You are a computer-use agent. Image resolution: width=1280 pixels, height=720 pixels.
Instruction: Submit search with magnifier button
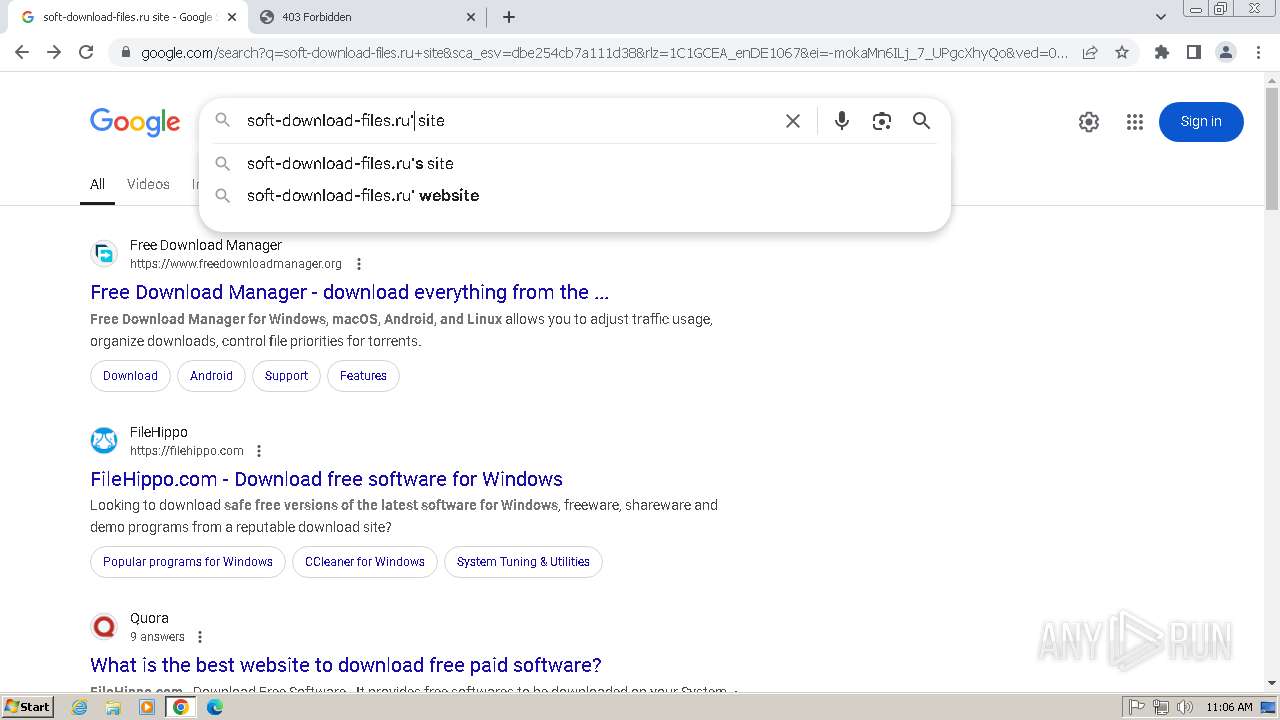(921, 121)
